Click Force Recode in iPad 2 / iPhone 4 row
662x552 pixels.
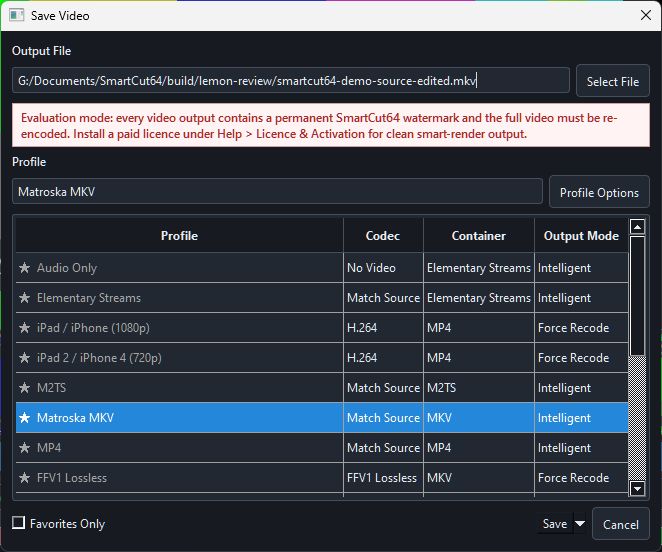[581, 358]
